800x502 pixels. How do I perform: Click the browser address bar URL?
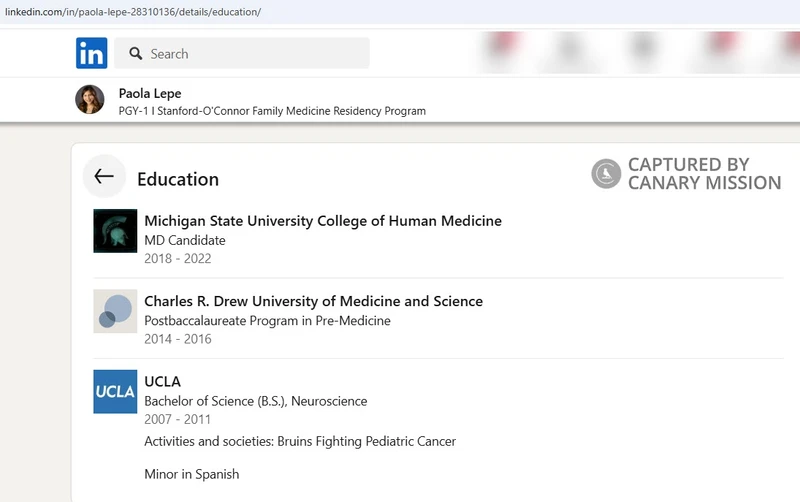[x=133, y=12]
